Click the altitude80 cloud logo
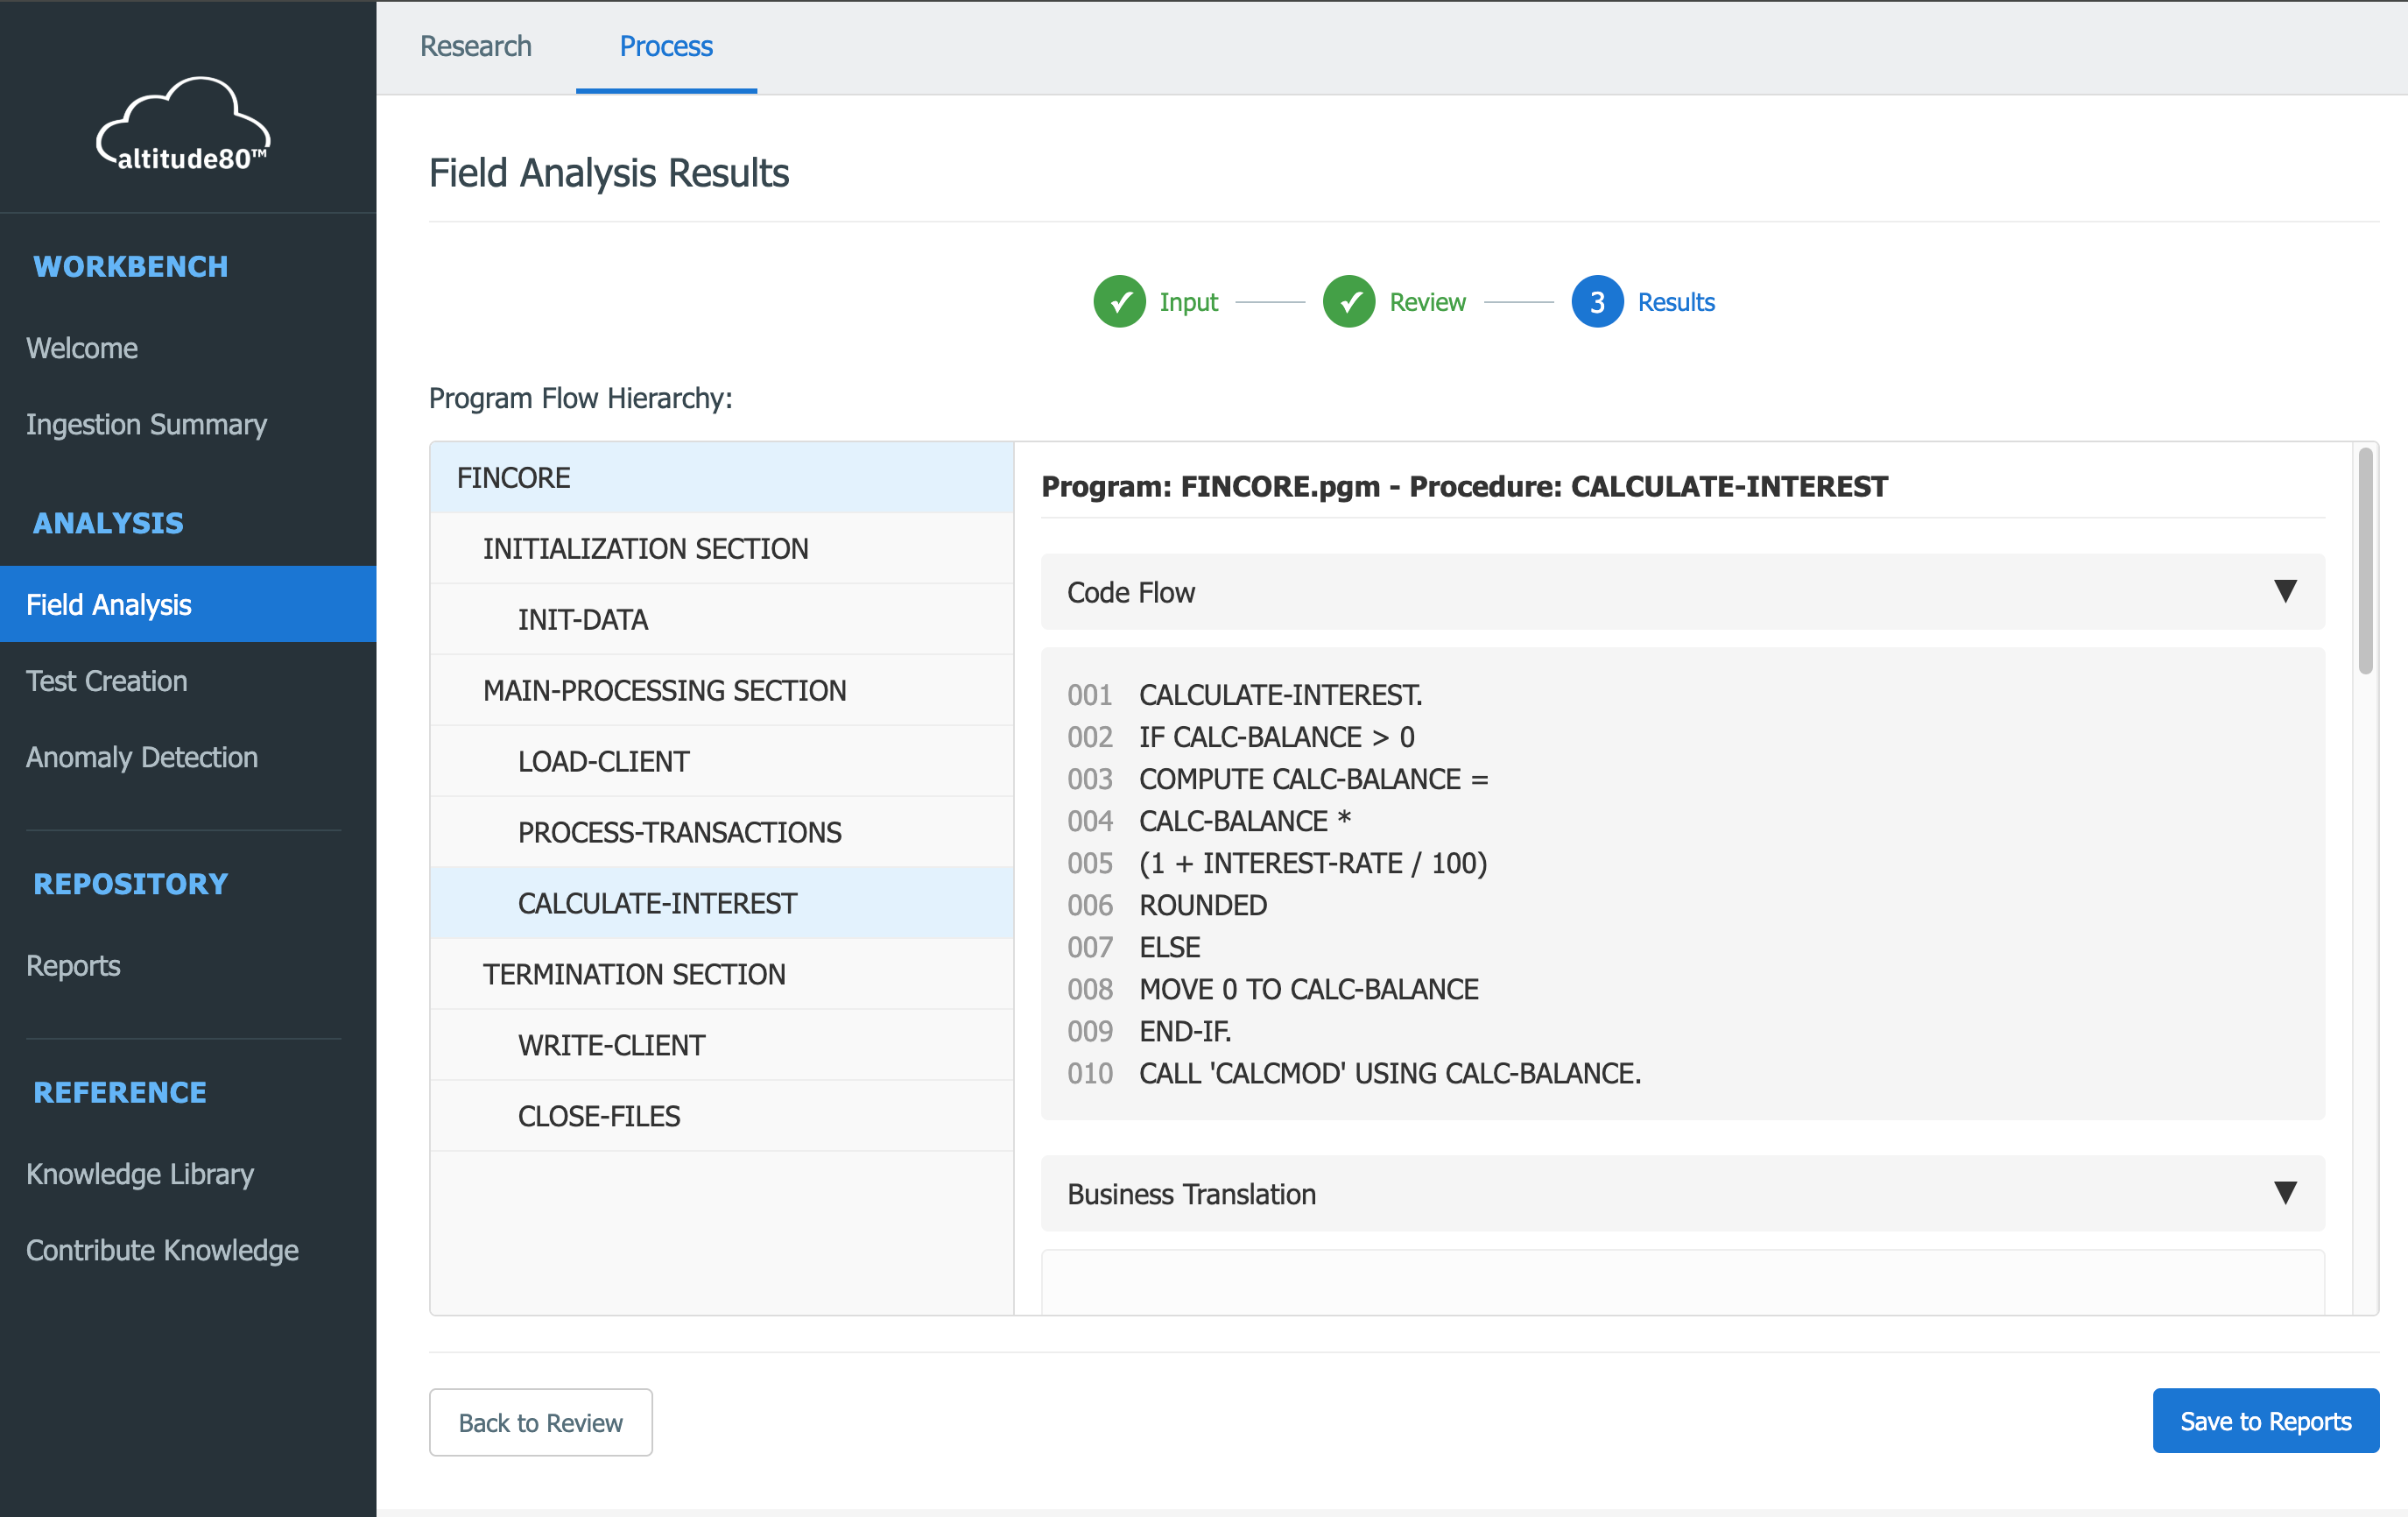Viewport: 2408px width, 1517px height. [x=184, y=124]
